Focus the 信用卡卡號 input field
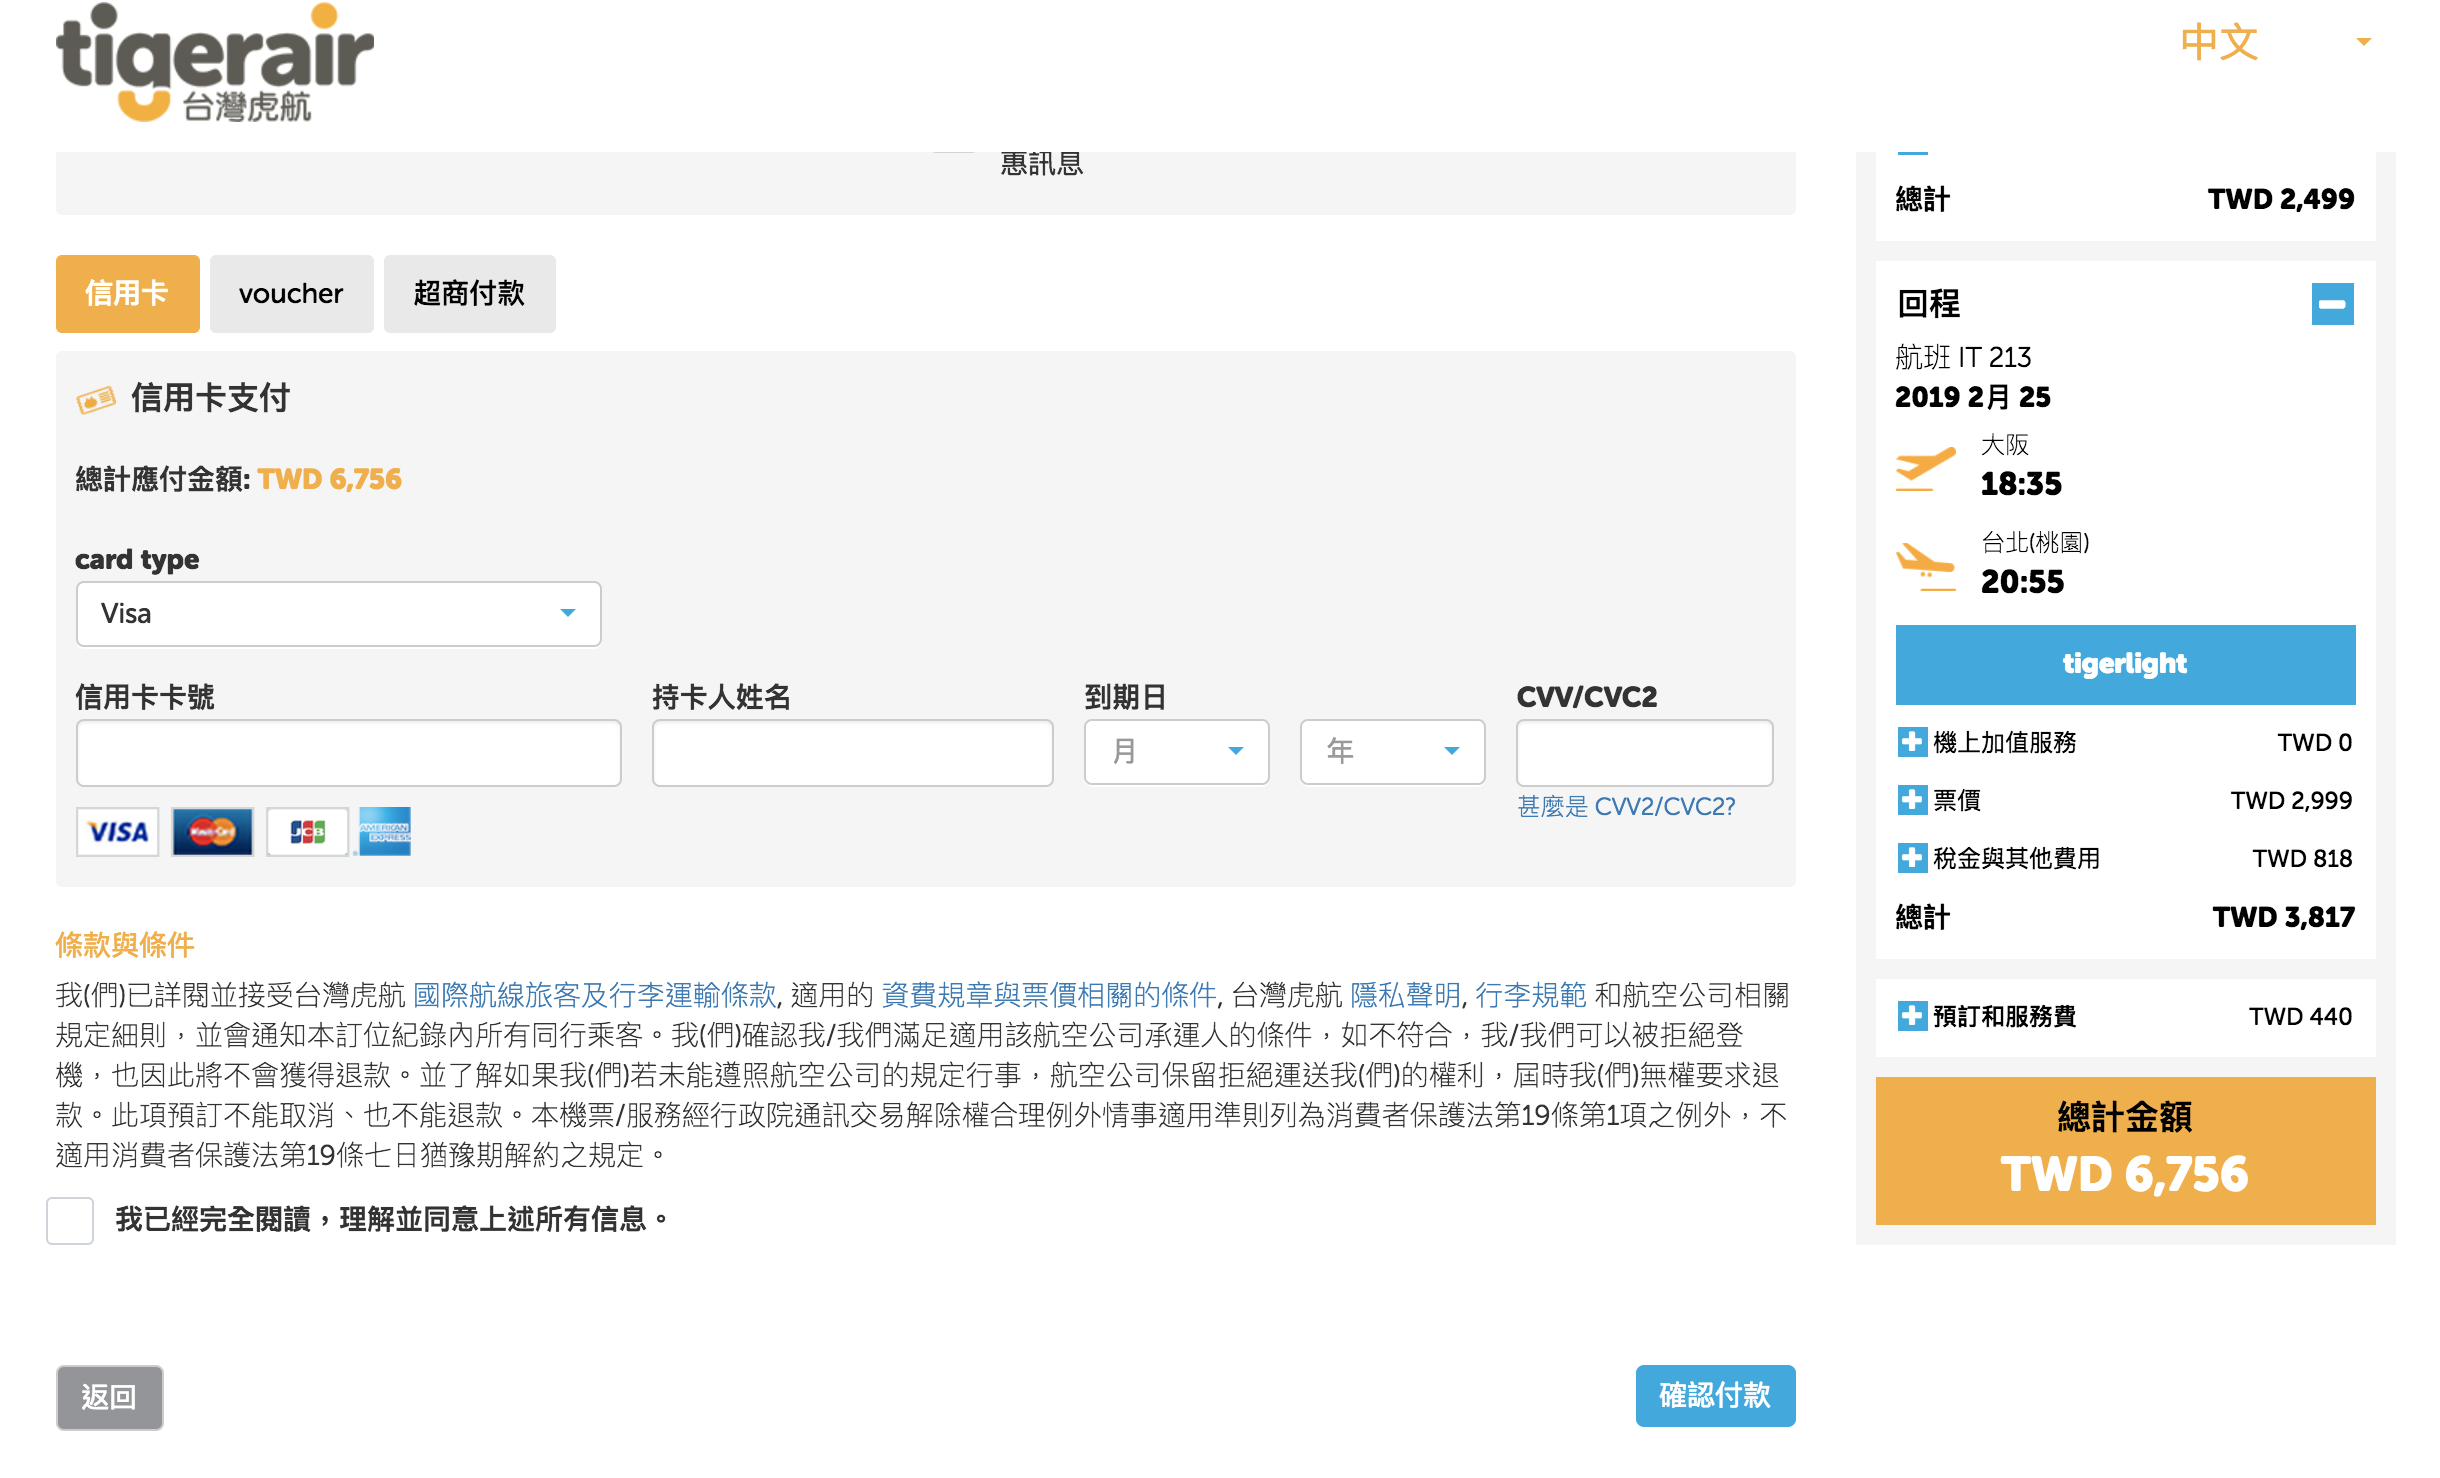This screenshot has height=1478, width=2440. pyautogui.click(x=348, y=752)
